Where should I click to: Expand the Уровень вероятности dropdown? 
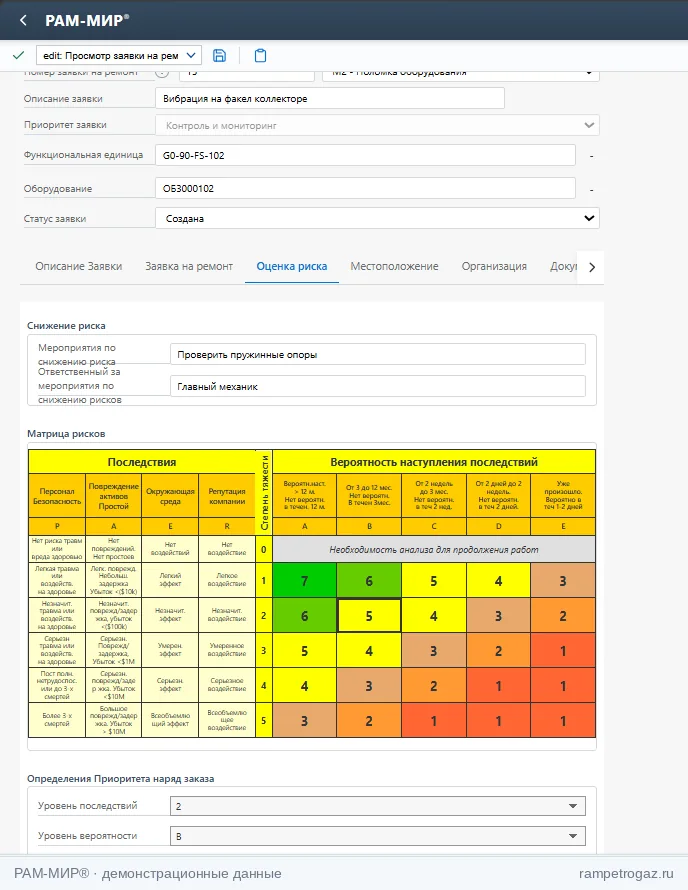(377, 836)
